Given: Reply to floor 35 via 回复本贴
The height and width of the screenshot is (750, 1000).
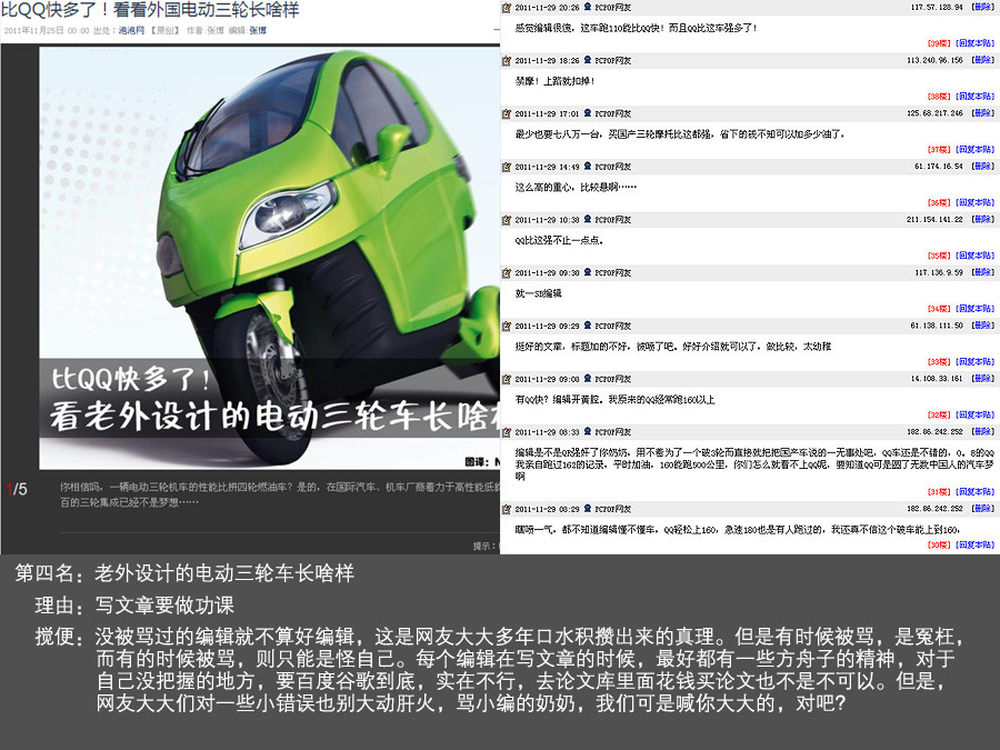Looking at the screenshot, I should [x=975, y=255].
